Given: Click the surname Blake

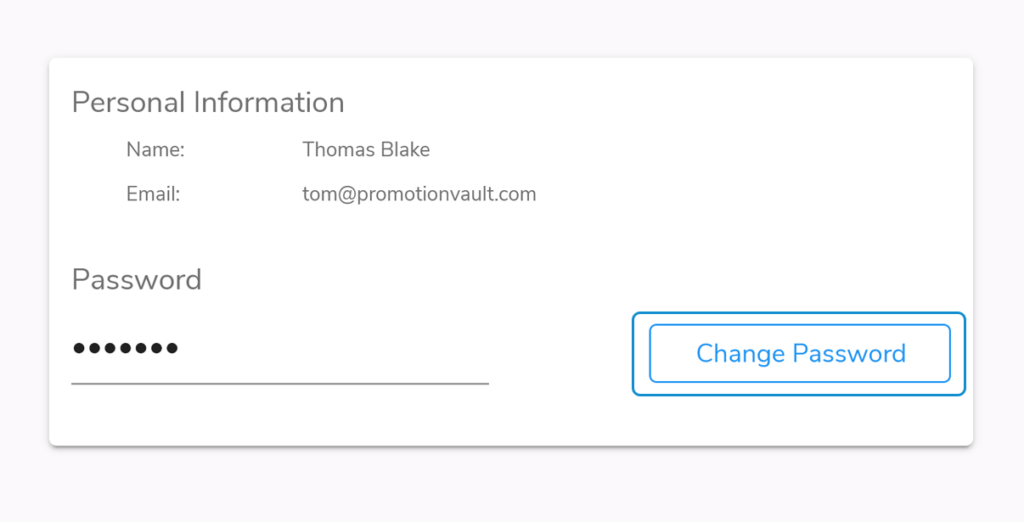Looking at the screenshot, I should tap(405, 150).
